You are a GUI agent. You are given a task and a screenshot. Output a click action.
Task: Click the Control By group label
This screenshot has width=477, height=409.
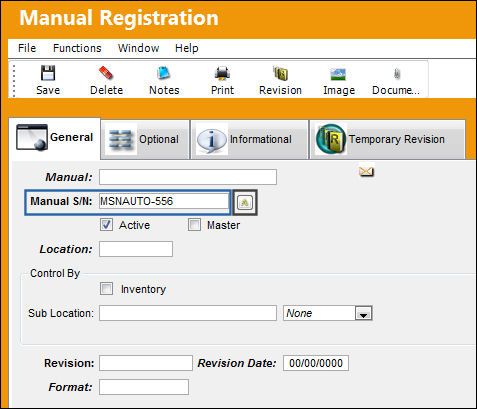(55, 273)
